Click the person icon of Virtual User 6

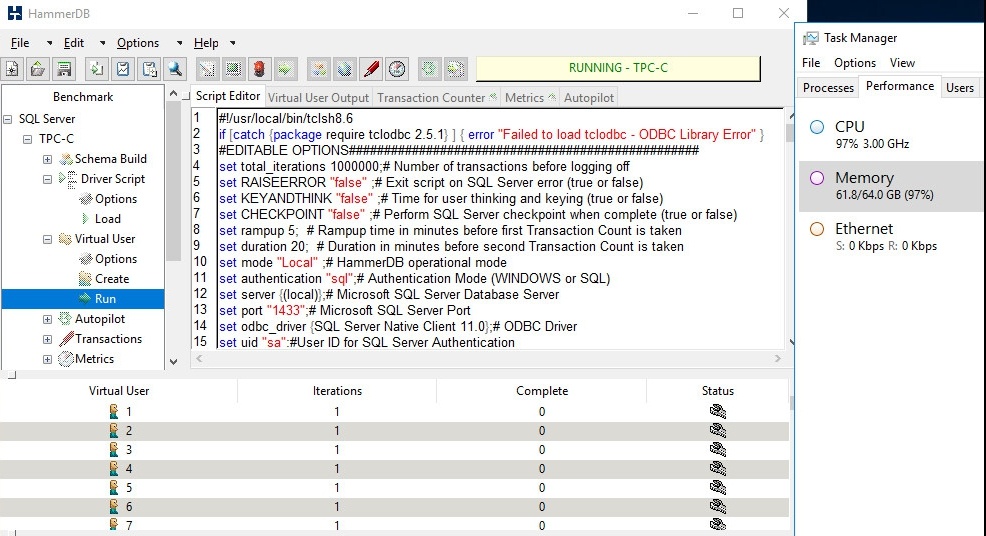pos(114,506)
